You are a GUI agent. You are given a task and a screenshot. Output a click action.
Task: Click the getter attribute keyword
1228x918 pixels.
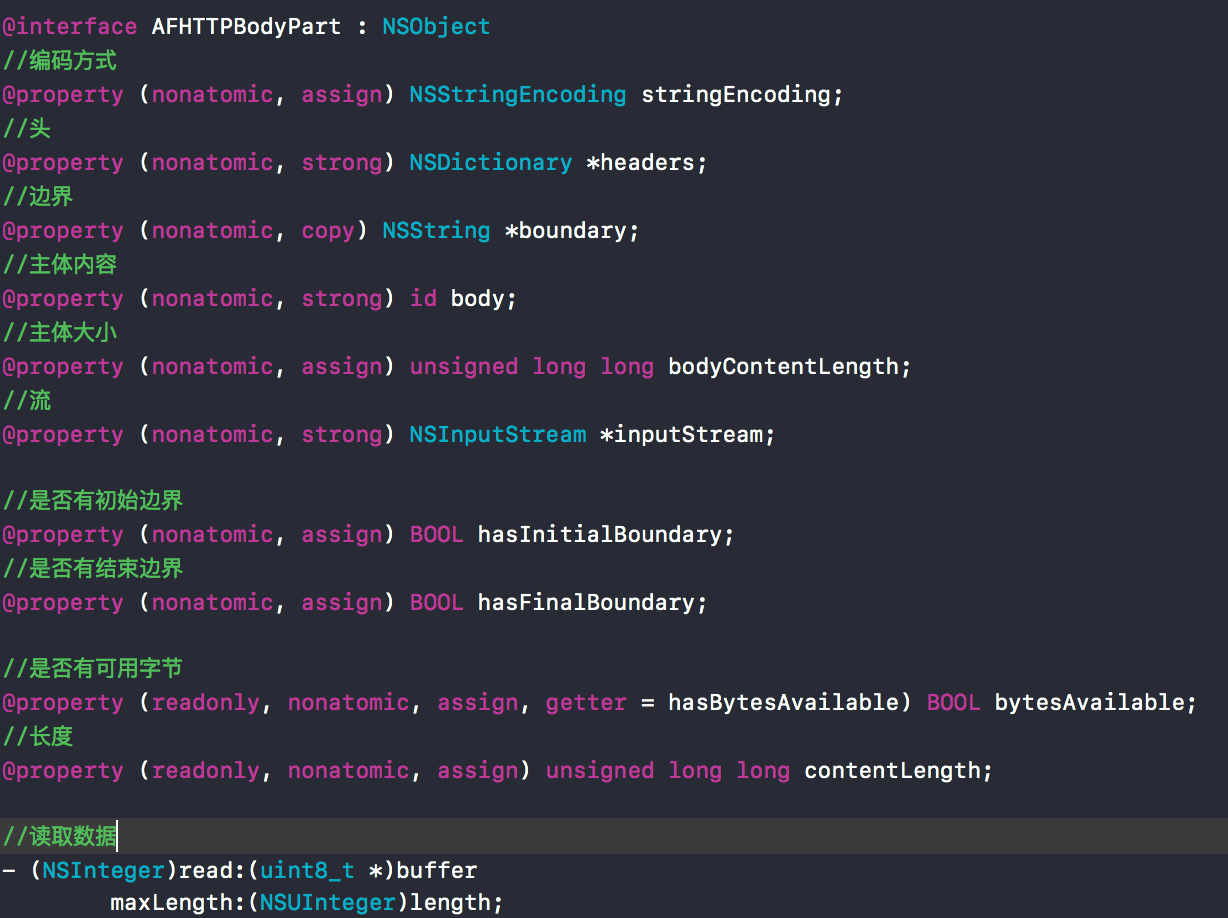pos(586,702)
